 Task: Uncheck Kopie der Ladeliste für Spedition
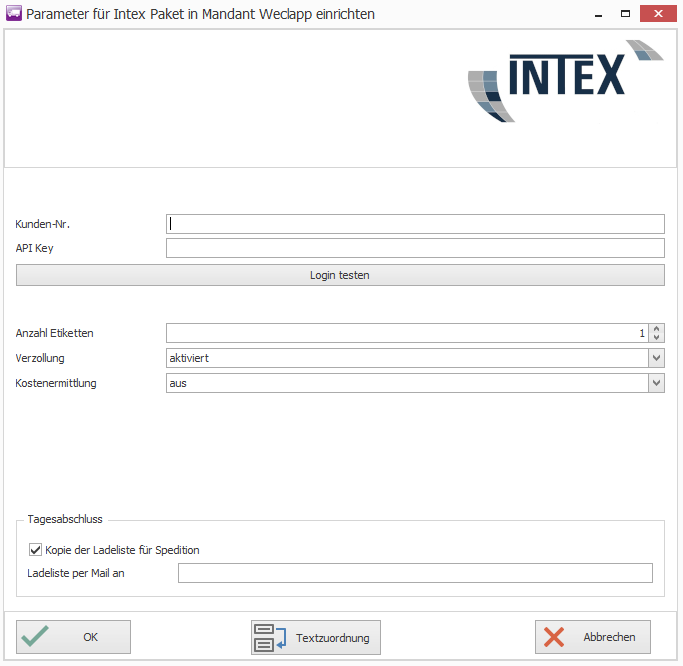(35, 550)
